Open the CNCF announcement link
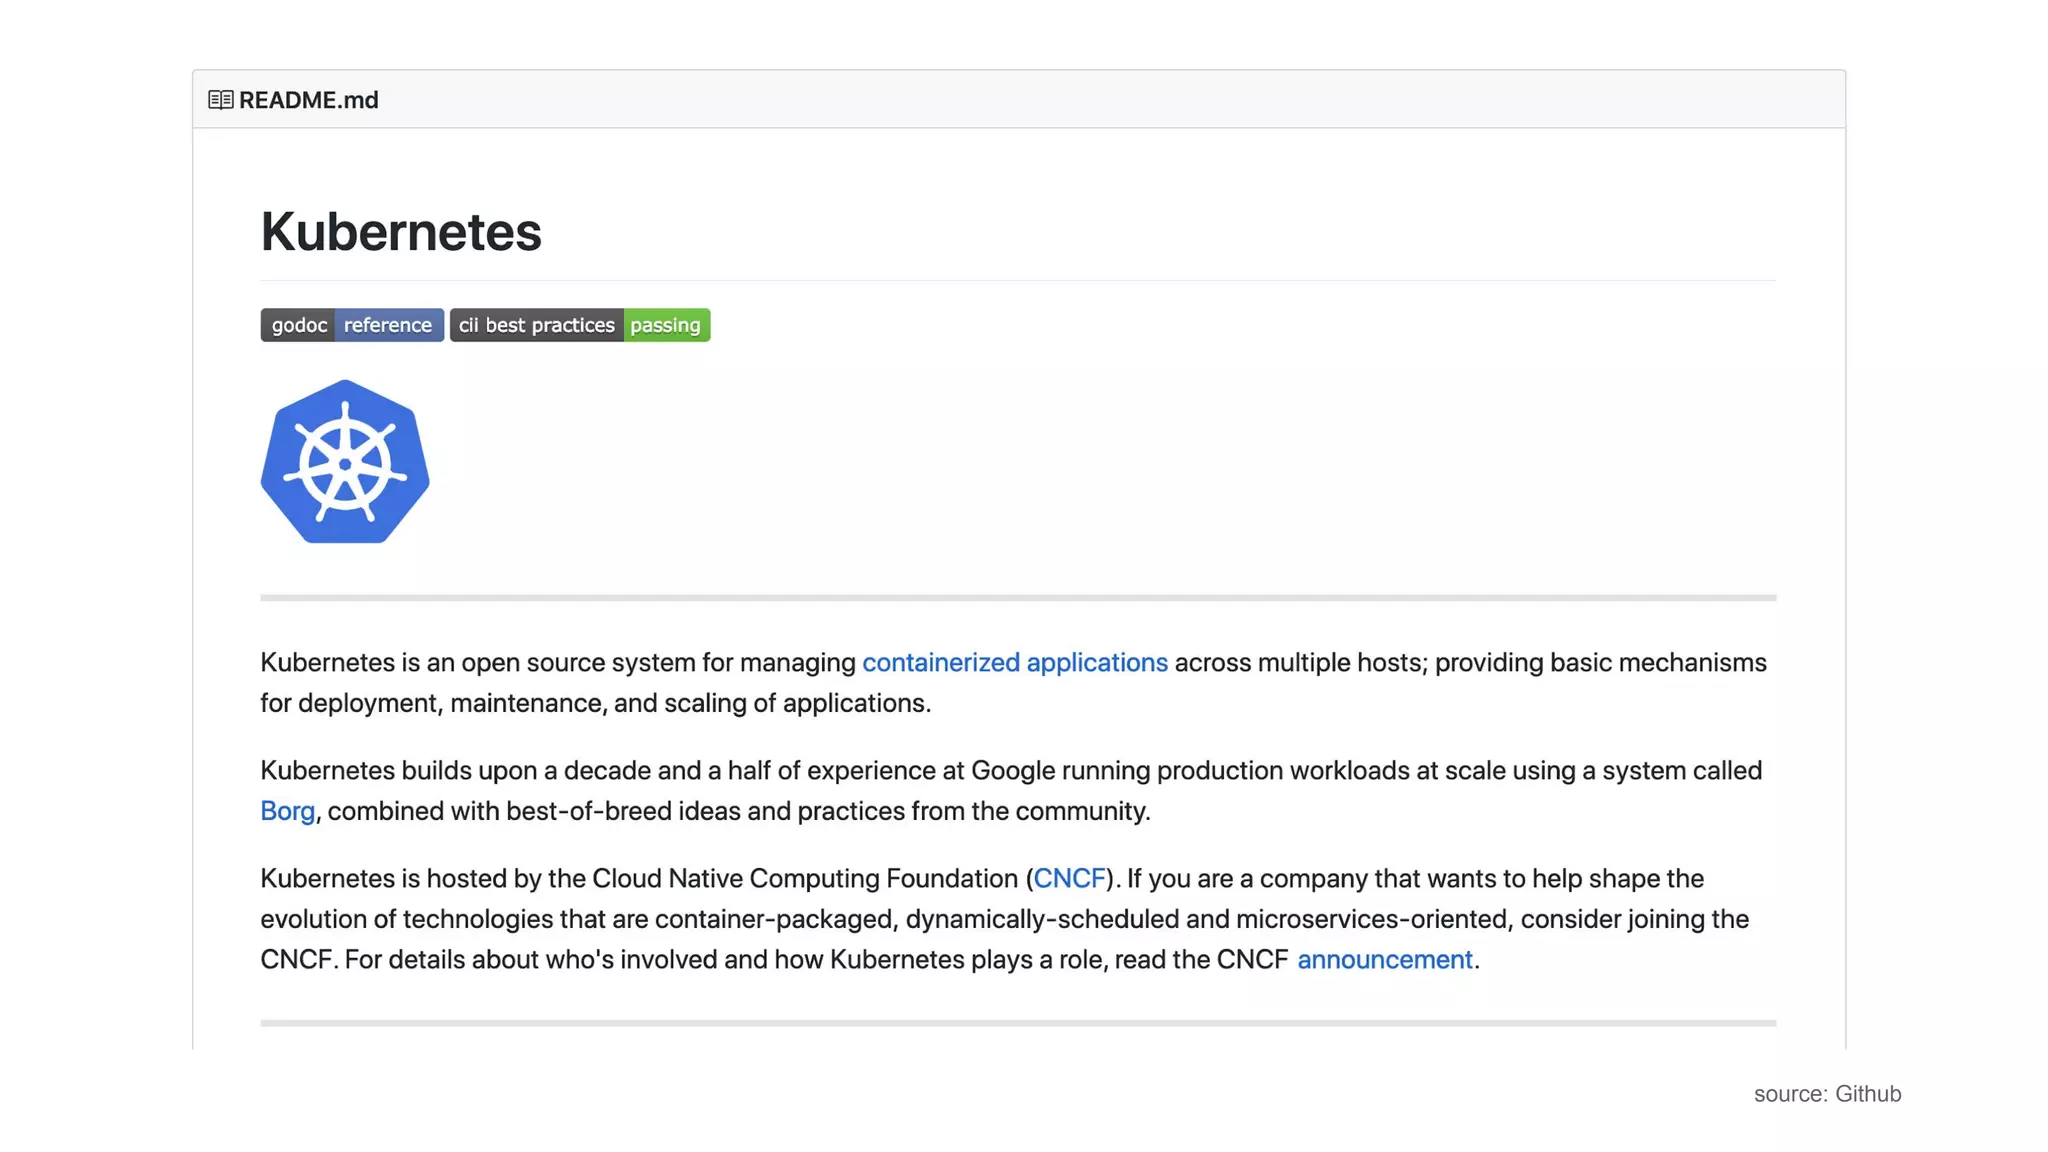The height and width of the screenshot is (1152, 2048). point(1384,959)
